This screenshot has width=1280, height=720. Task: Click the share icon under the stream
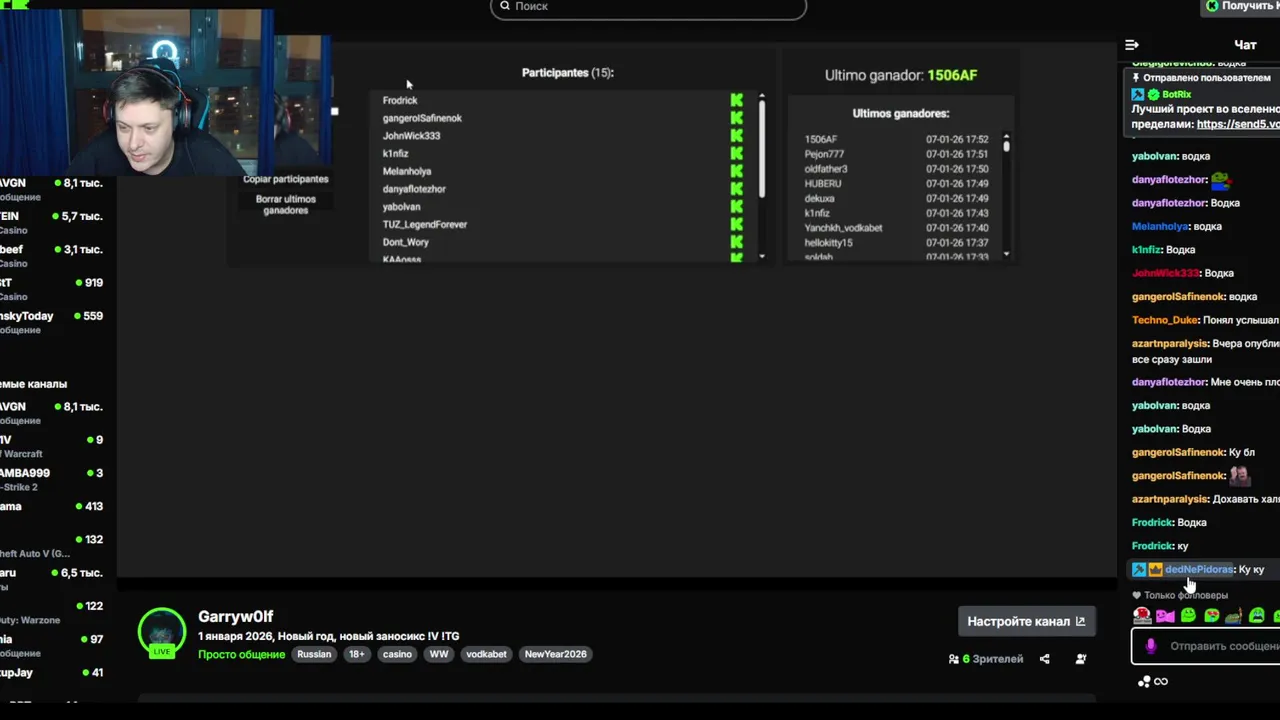(x=1045, y=659)
